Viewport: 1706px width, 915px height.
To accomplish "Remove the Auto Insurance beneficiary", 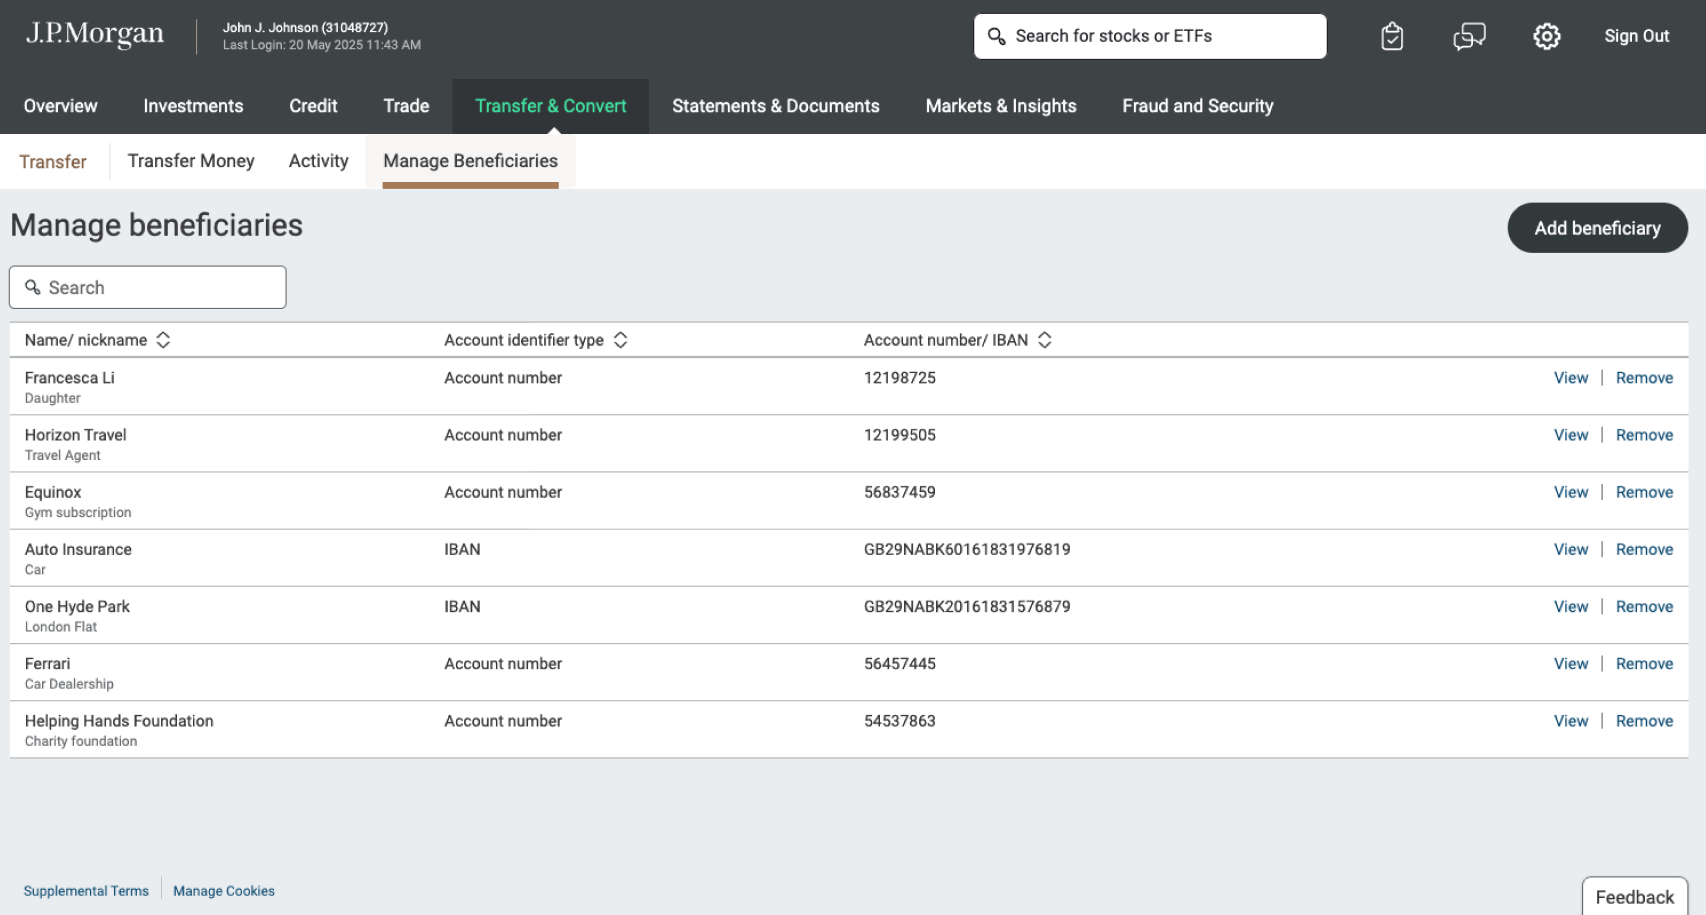I will pos(1645,549).
